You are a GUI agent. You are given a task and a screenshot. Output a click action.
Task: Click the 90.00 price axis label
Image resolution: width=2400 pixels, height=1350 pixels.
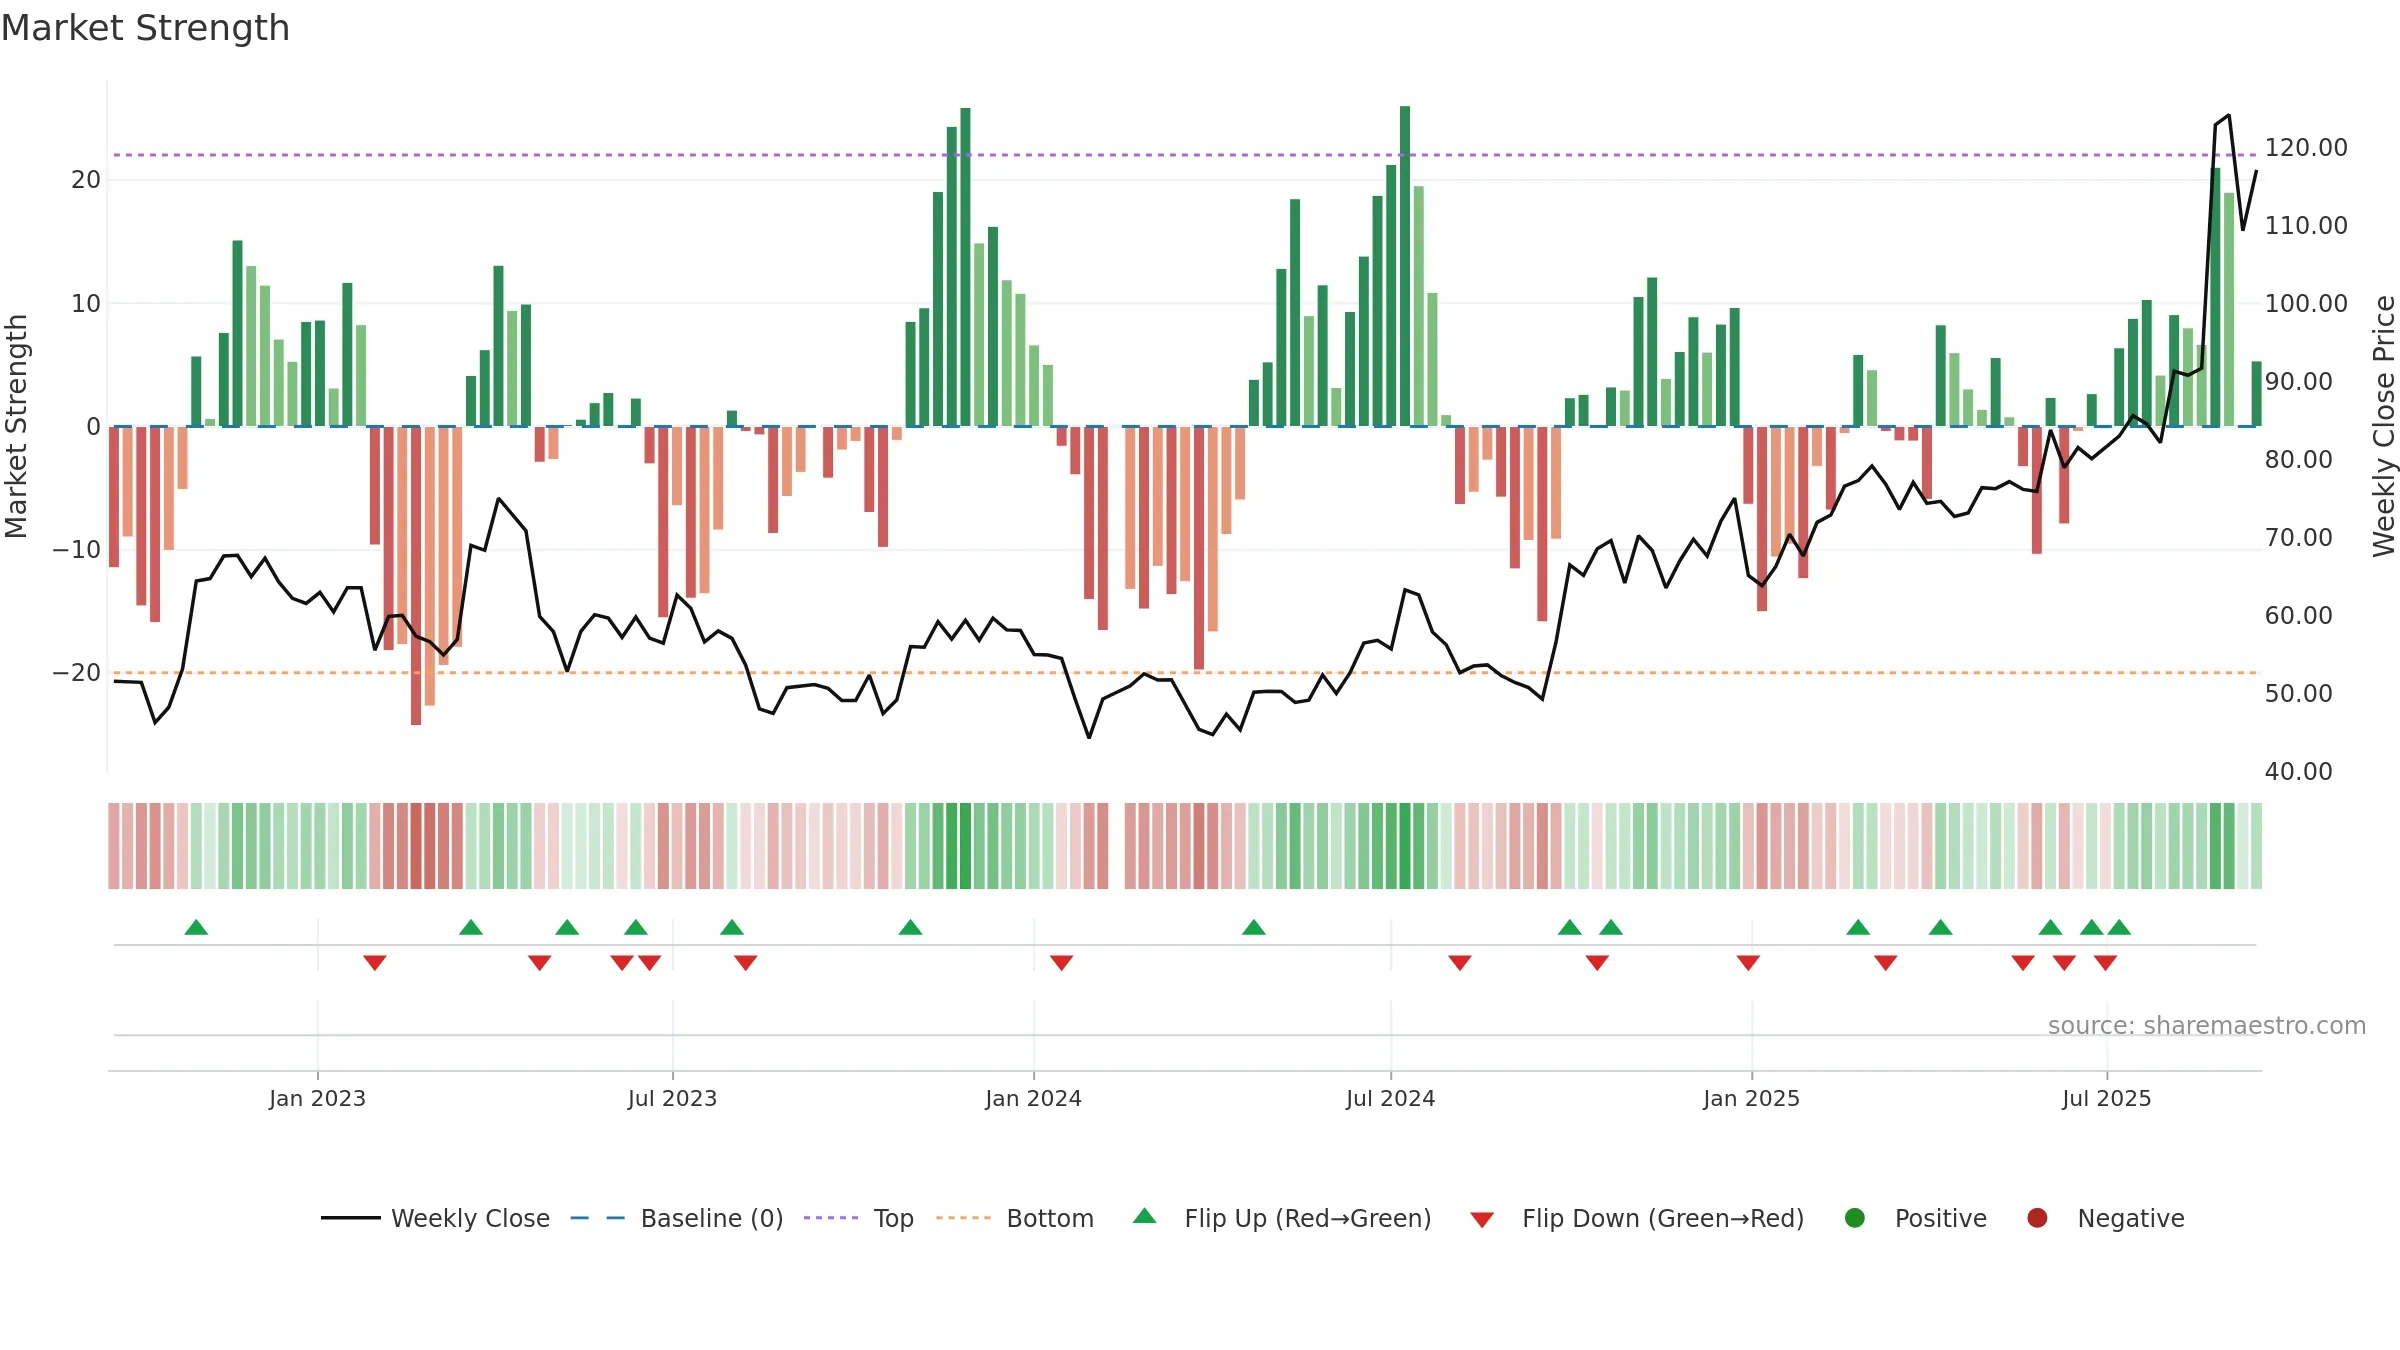pos(2298,382)
